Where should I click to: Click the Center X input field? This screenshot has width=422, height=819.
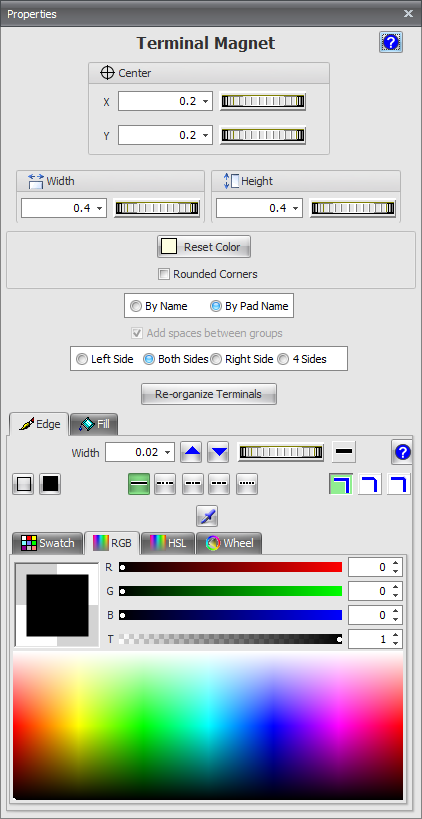(165, 101)
